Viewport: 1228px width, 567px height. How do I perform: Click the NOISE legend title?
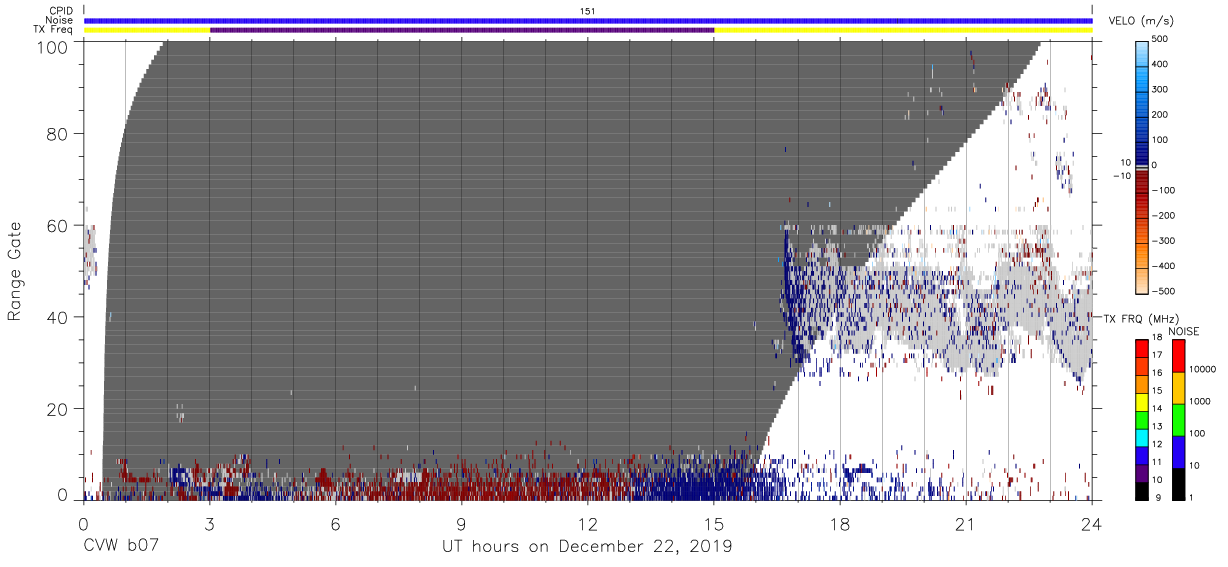point(1183,331)
